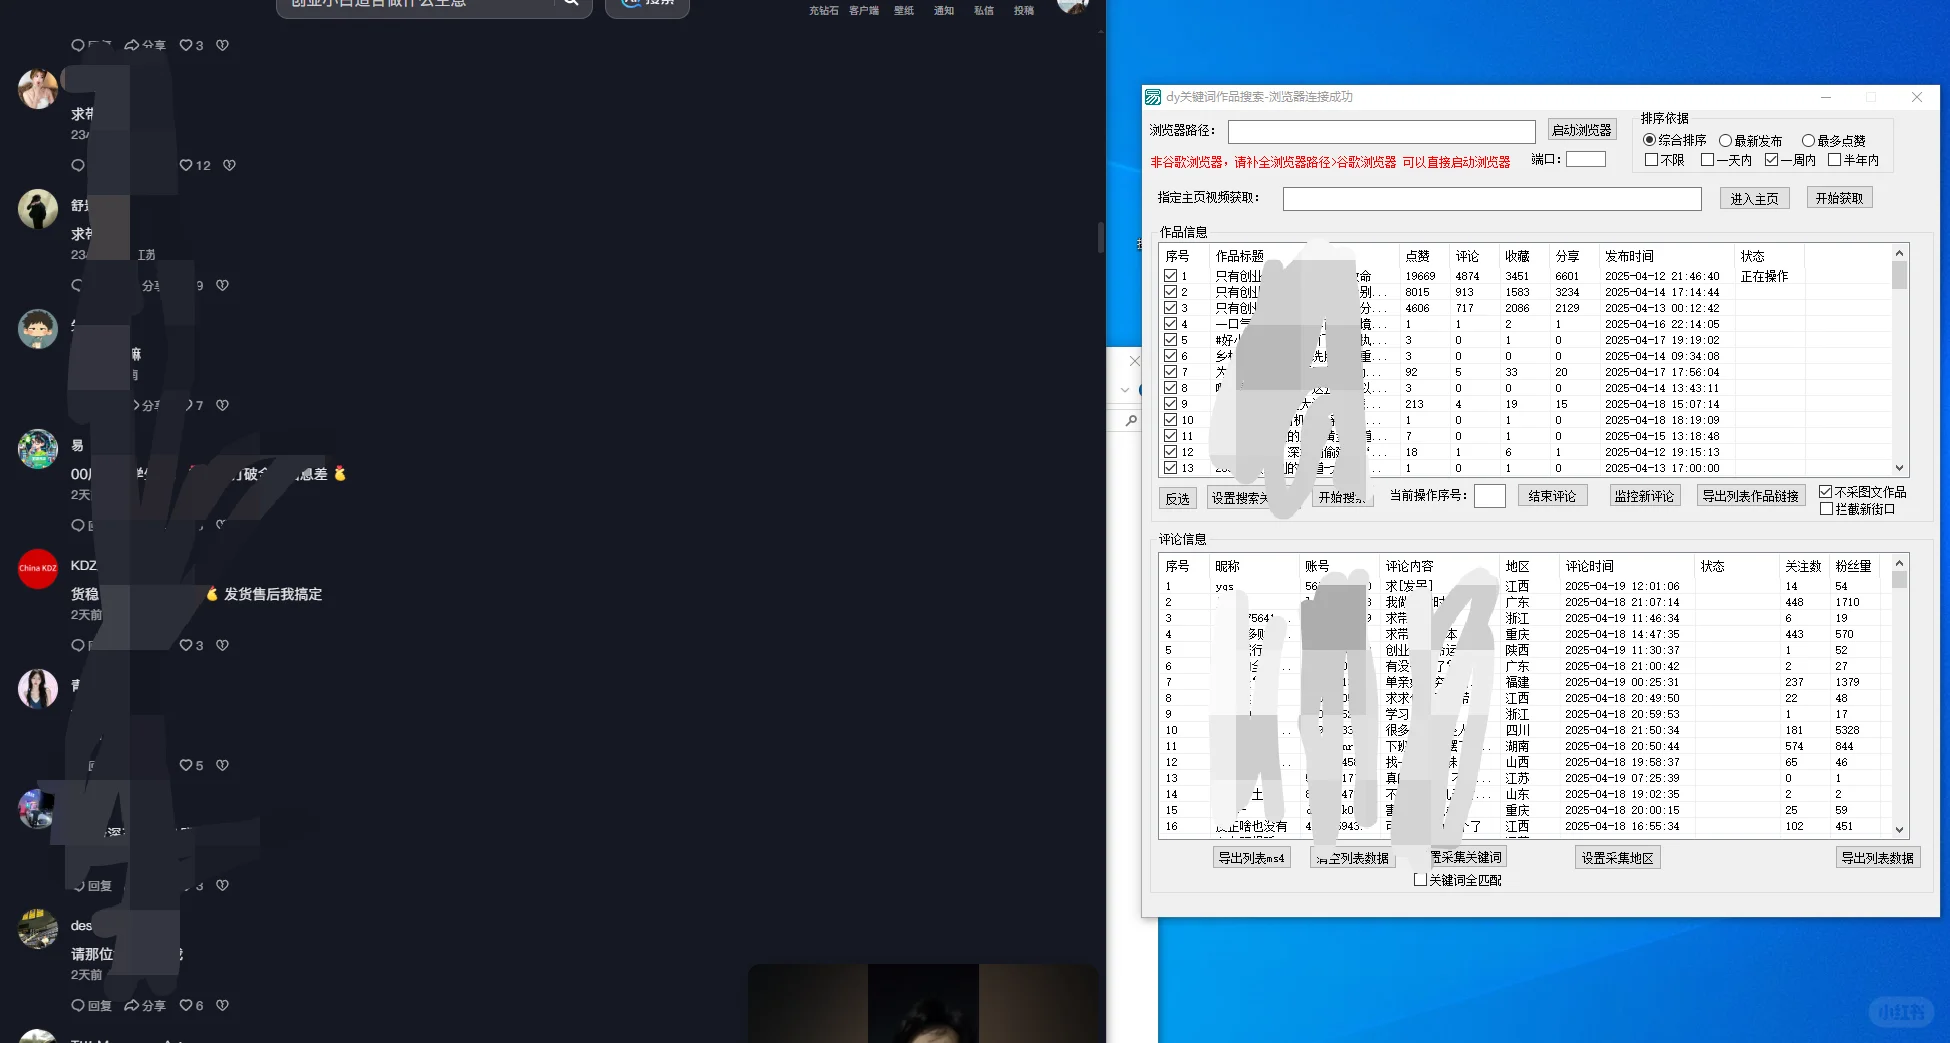Uncheck works list row 7 checkbox
The height and width of the screenshot is (1043, 1950).
[x=1170, y=372]
